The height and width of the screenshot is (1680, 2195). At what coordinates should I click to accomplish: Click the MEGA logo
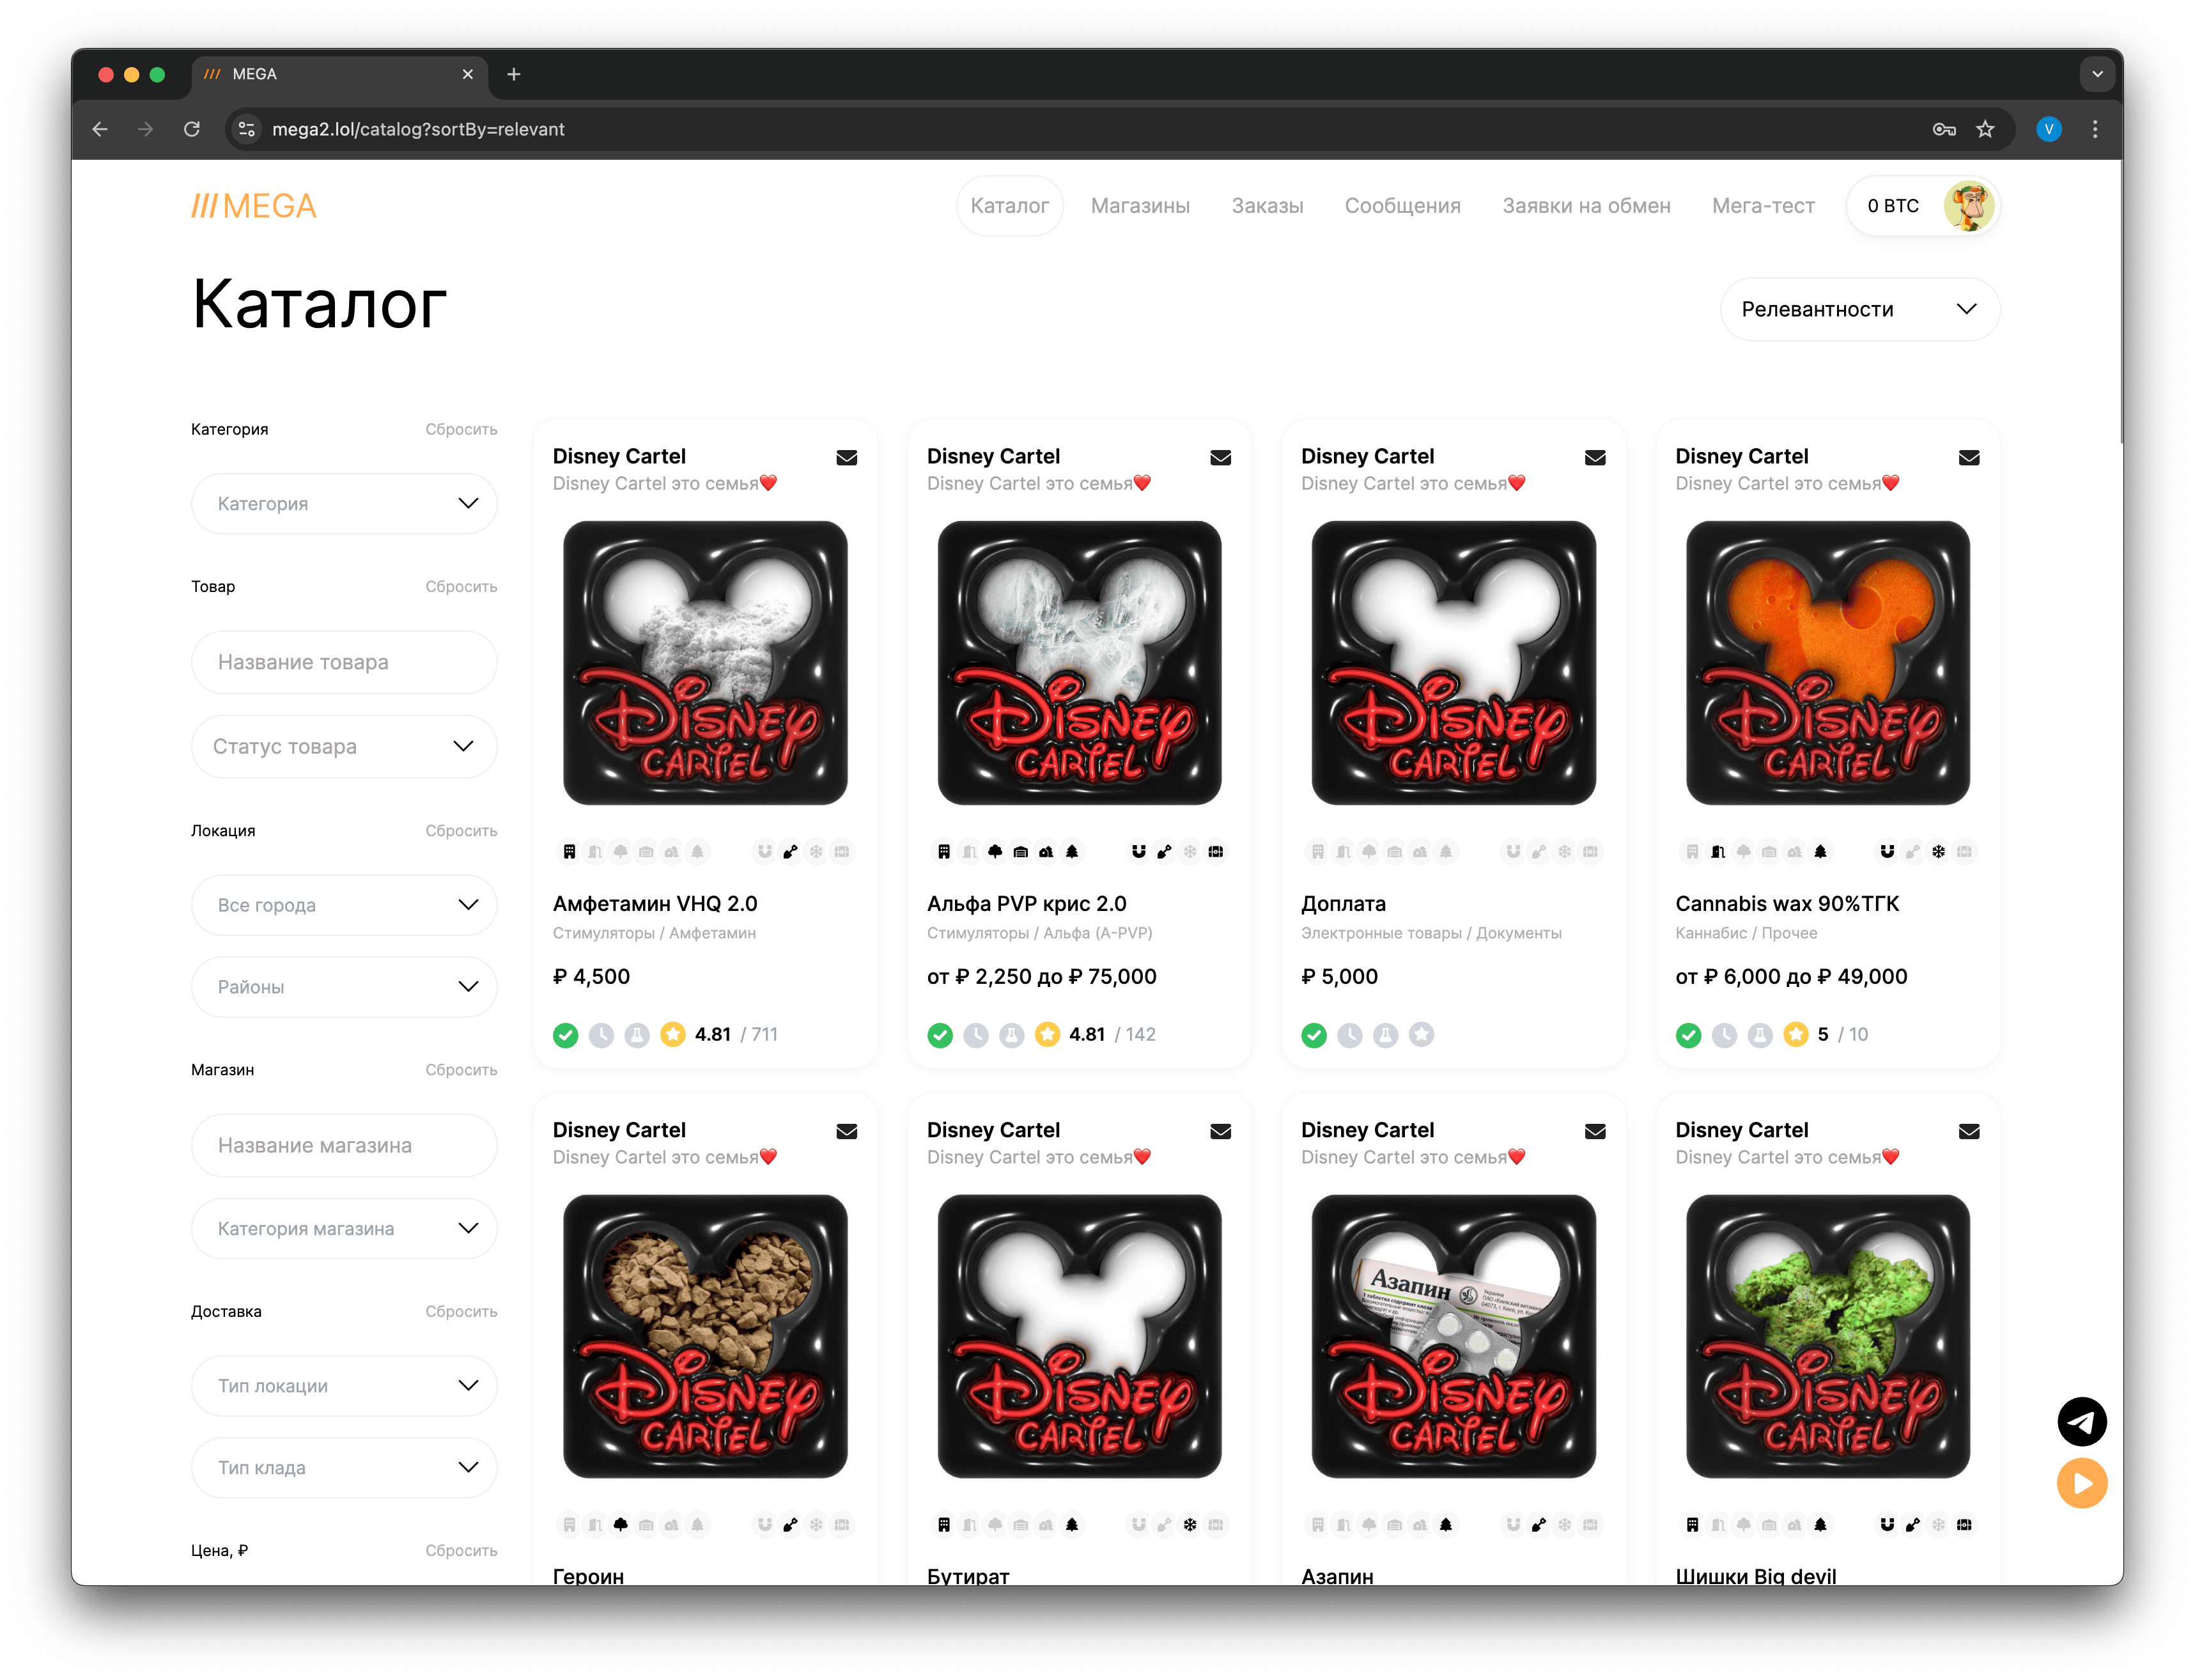pyautogui.click(x=254, y=206)
